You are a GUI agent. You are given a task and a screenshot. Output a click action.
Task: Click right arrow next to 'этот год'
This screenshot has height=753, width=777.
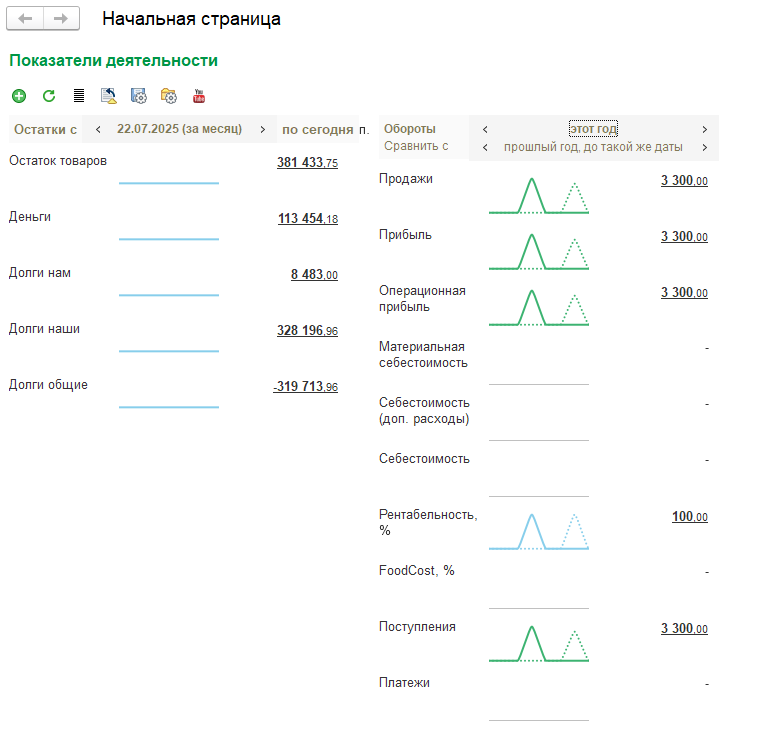coord(704,129)
